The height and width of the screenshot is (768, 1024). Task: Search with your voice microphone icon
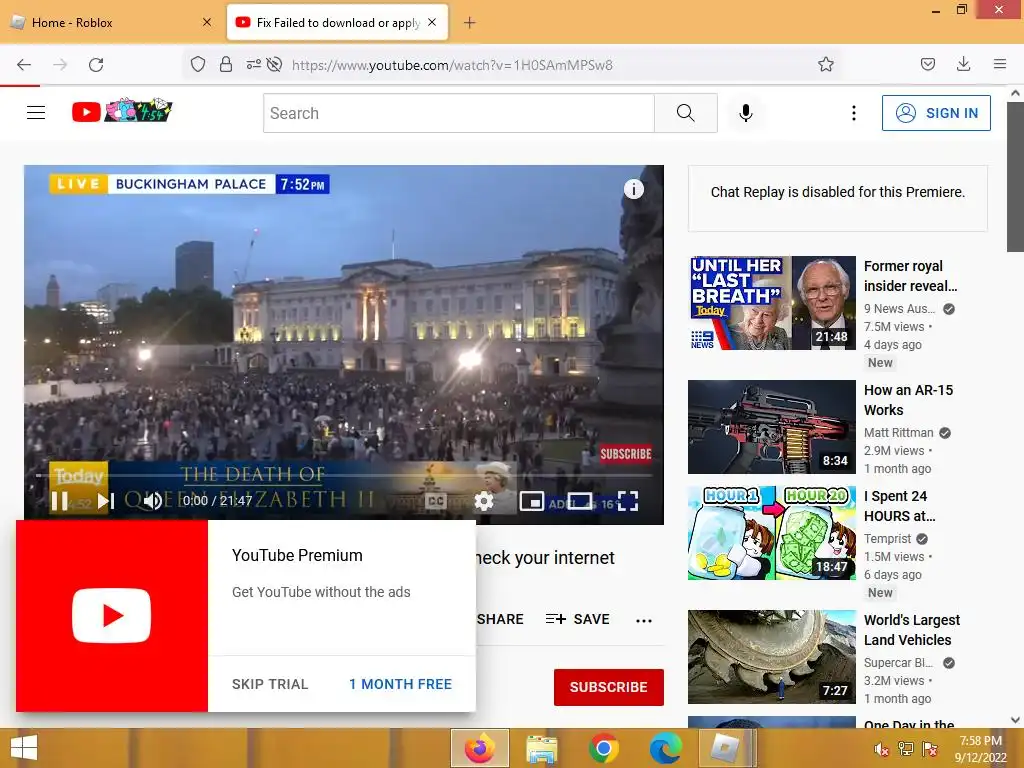[746, 113]
